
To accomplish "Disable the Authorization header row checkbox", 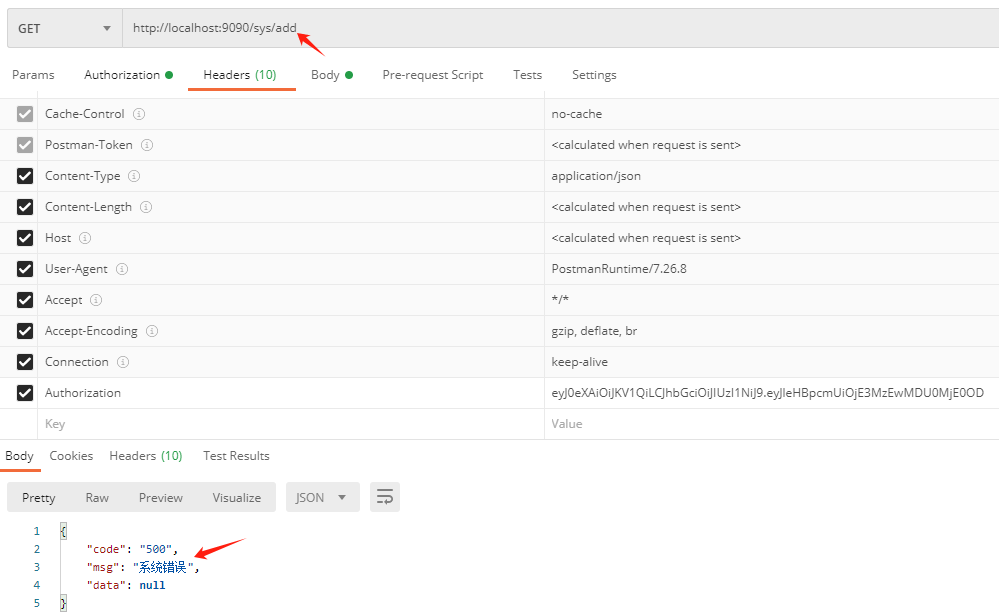I will [25, 393].
